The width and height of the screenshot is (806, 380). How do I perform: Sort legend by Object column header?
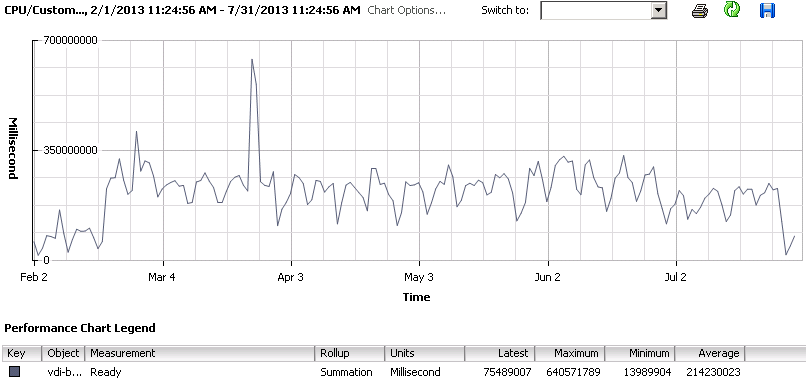coord(63,354)
